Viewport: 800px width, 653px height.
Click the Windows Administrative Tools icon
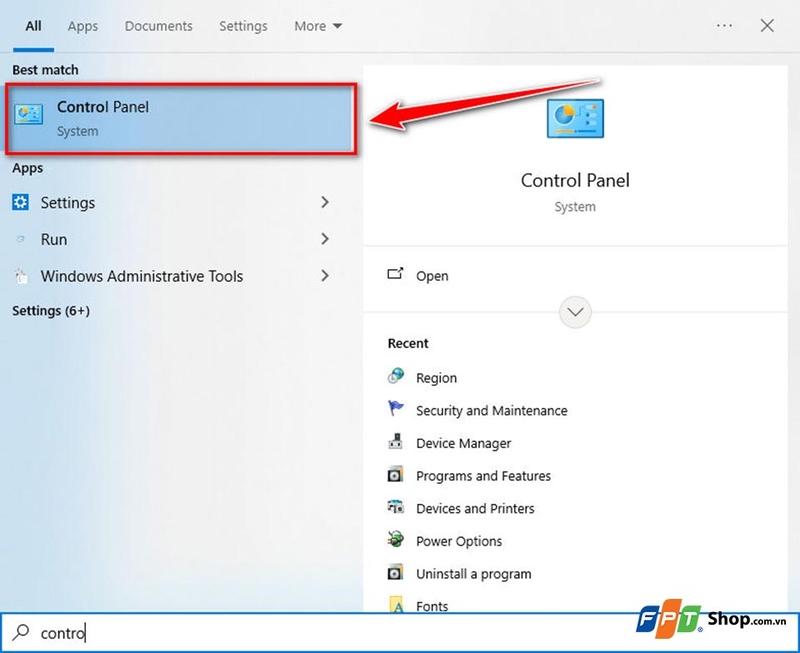pyautogui.click(x=20, y=276)
